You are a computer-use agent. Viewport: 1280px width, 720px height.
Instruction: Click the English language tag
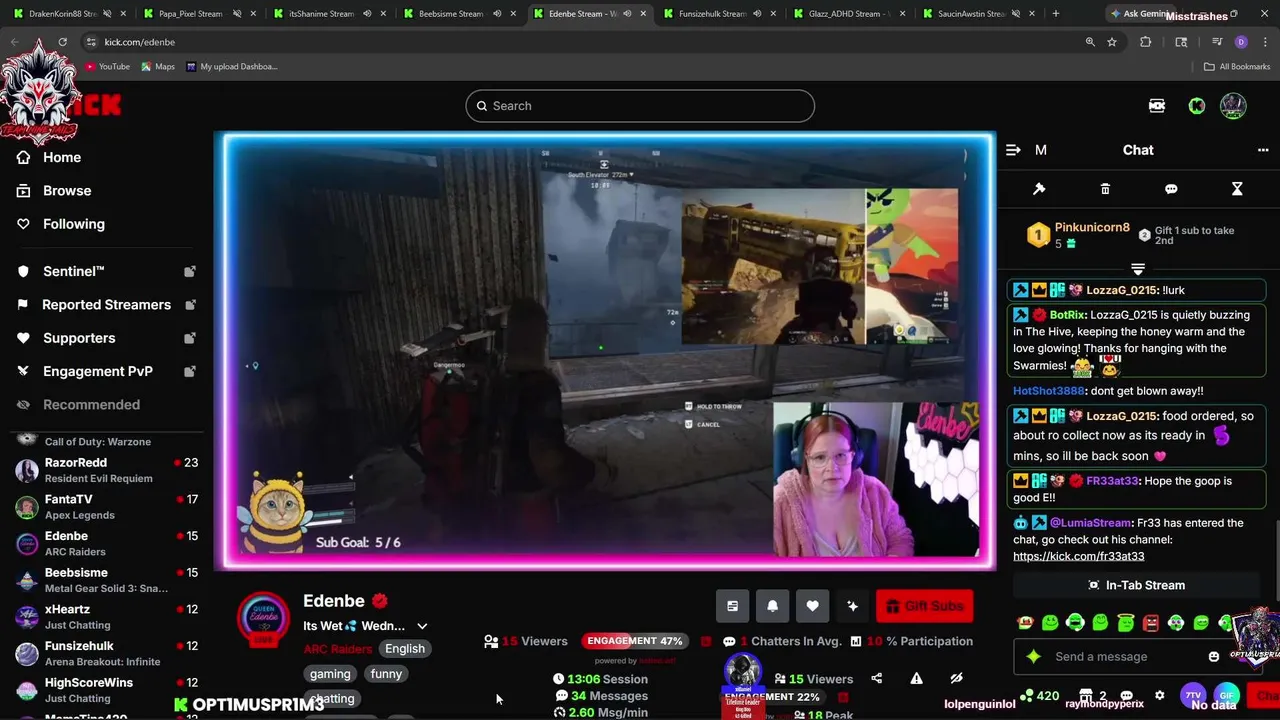[x=405, y=649]
